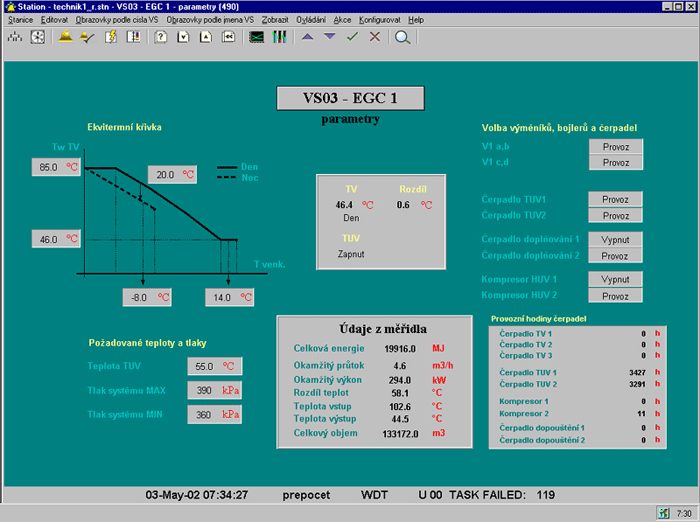The width and height of the screenshot is (700, 522).
Task: Click the purple down arrow icon
Action: coord(329,37)
